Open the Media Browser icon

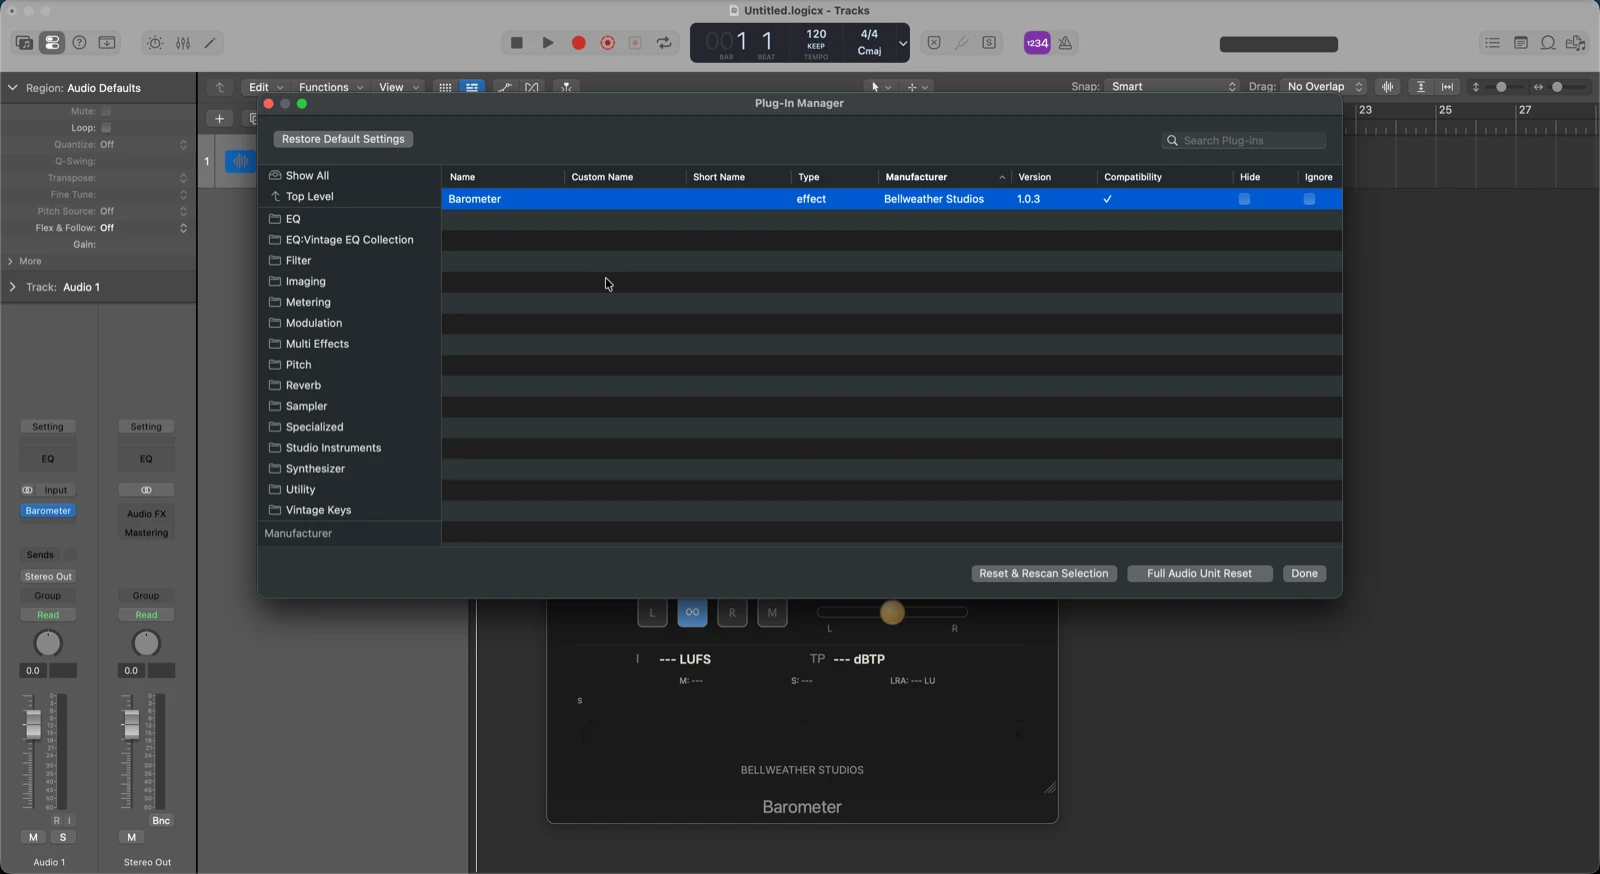click(1576, 43)
